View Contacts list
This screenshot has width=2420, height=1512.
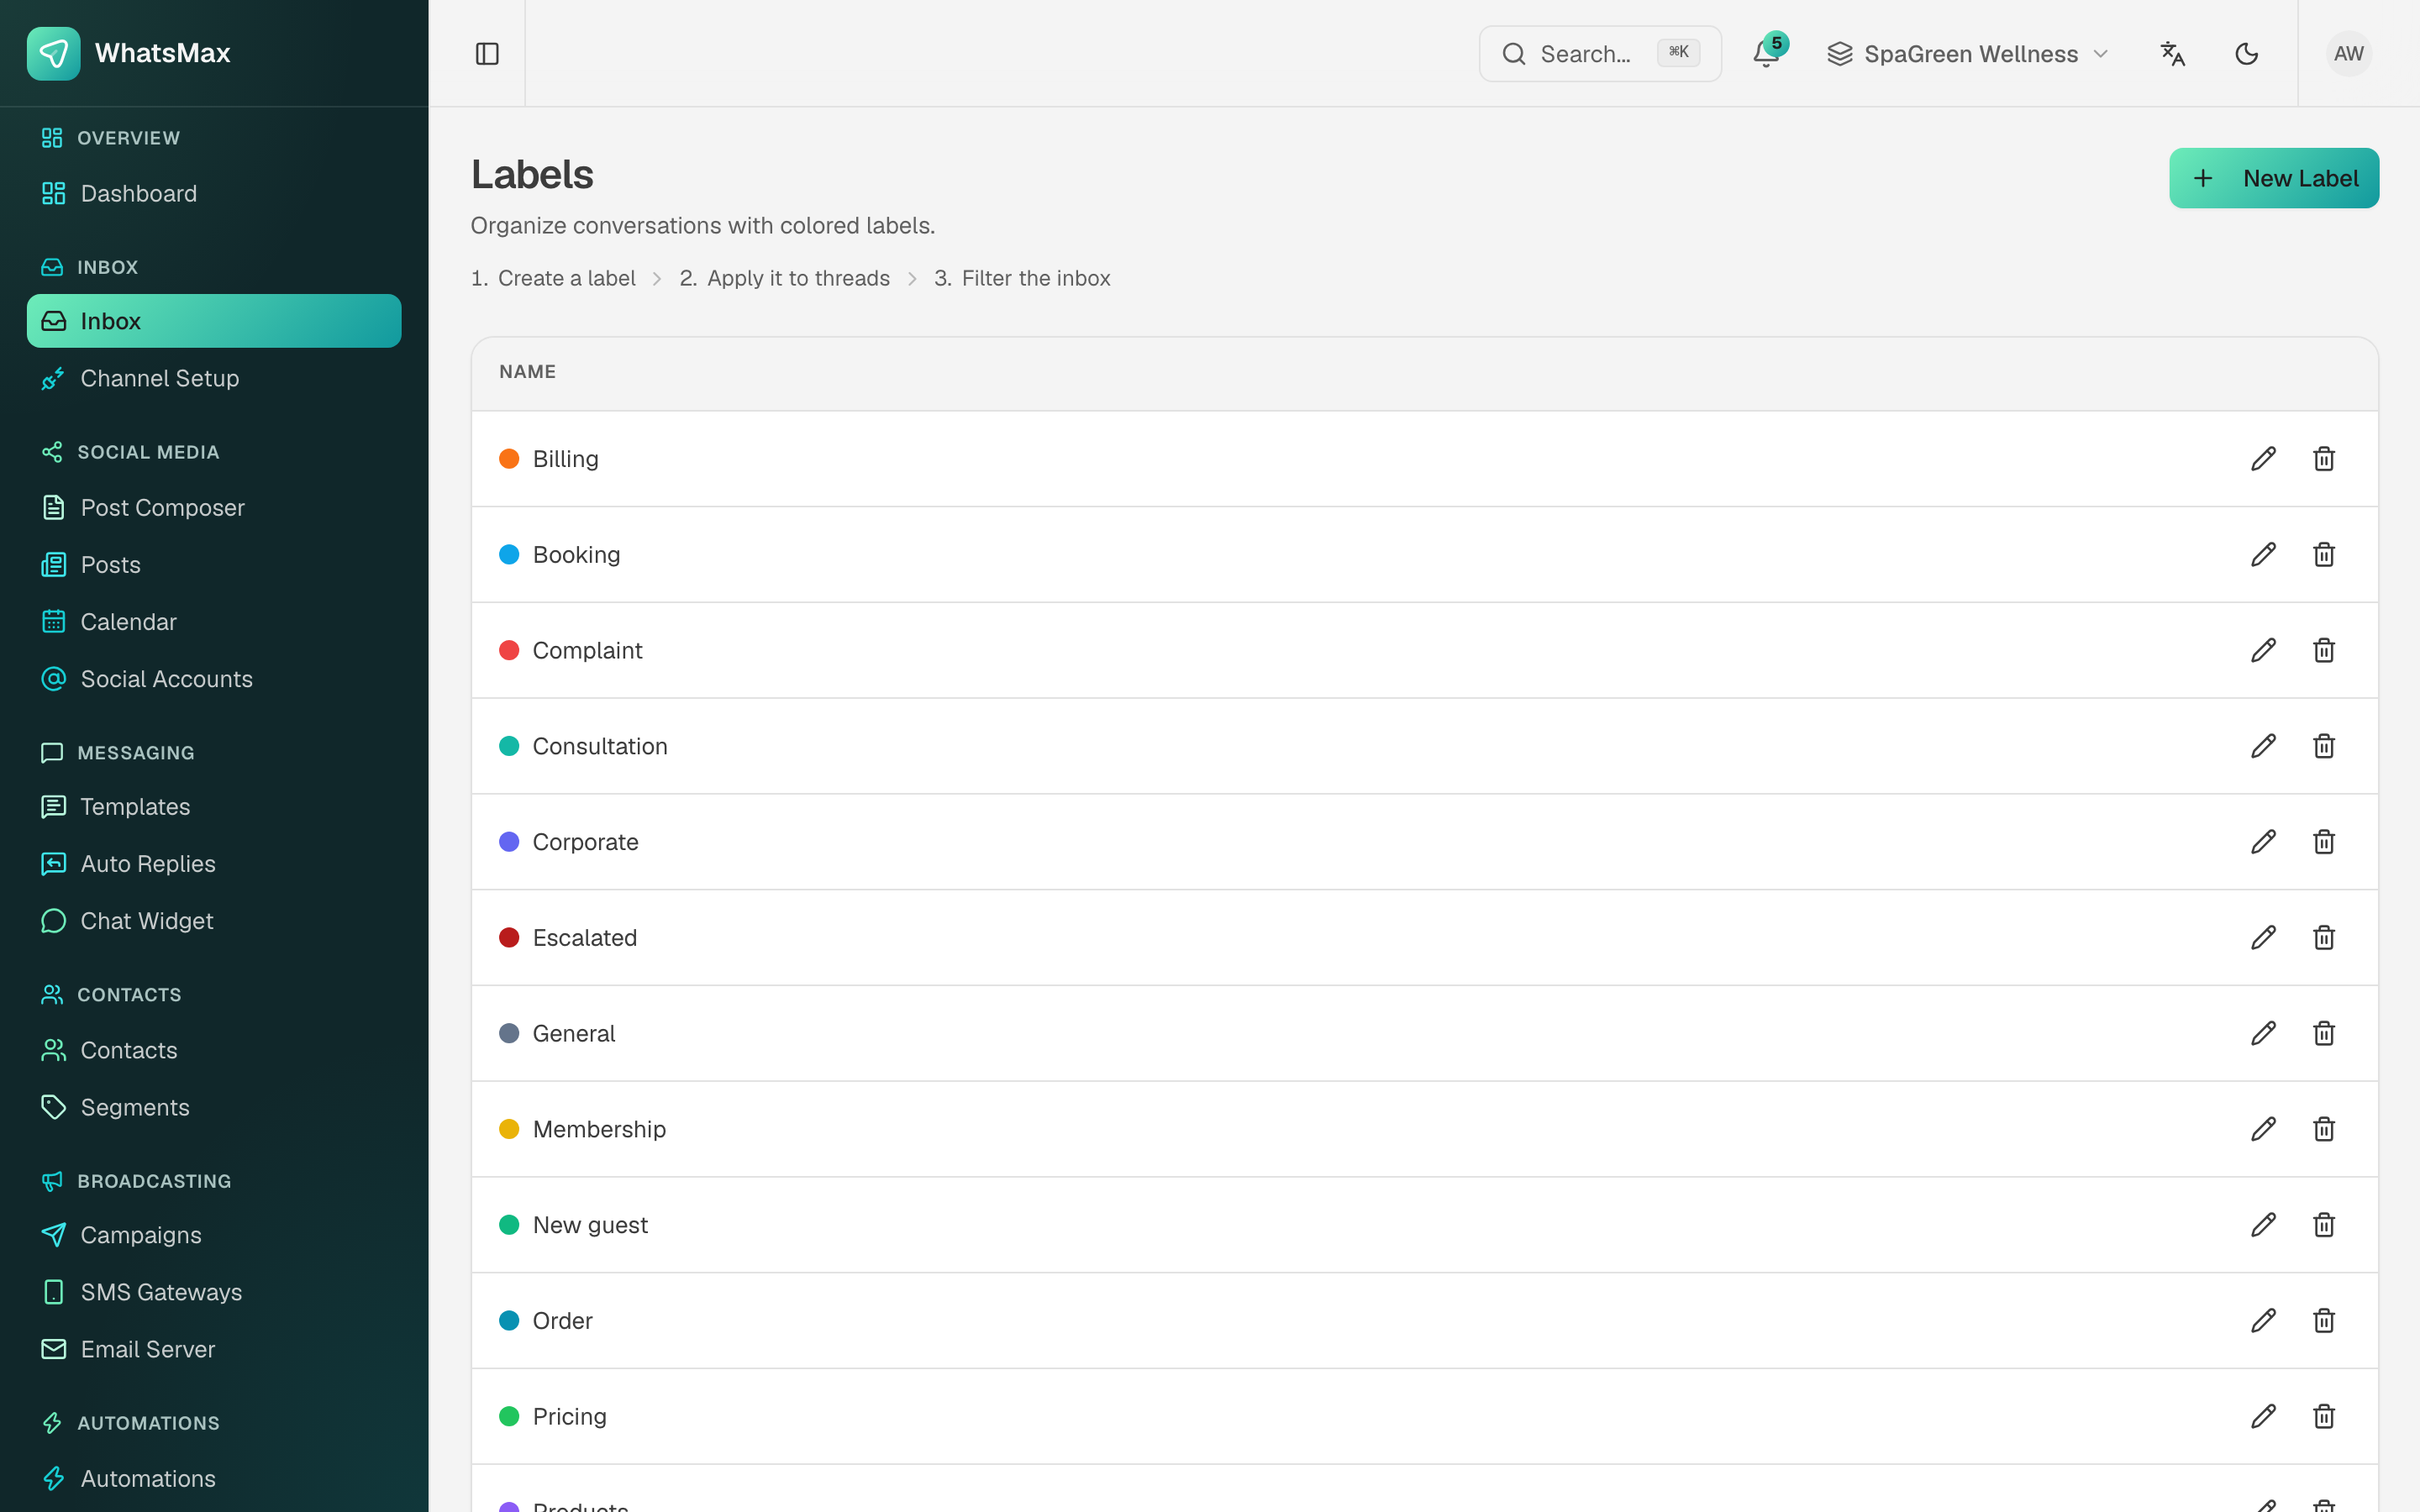pos(214,1050)
